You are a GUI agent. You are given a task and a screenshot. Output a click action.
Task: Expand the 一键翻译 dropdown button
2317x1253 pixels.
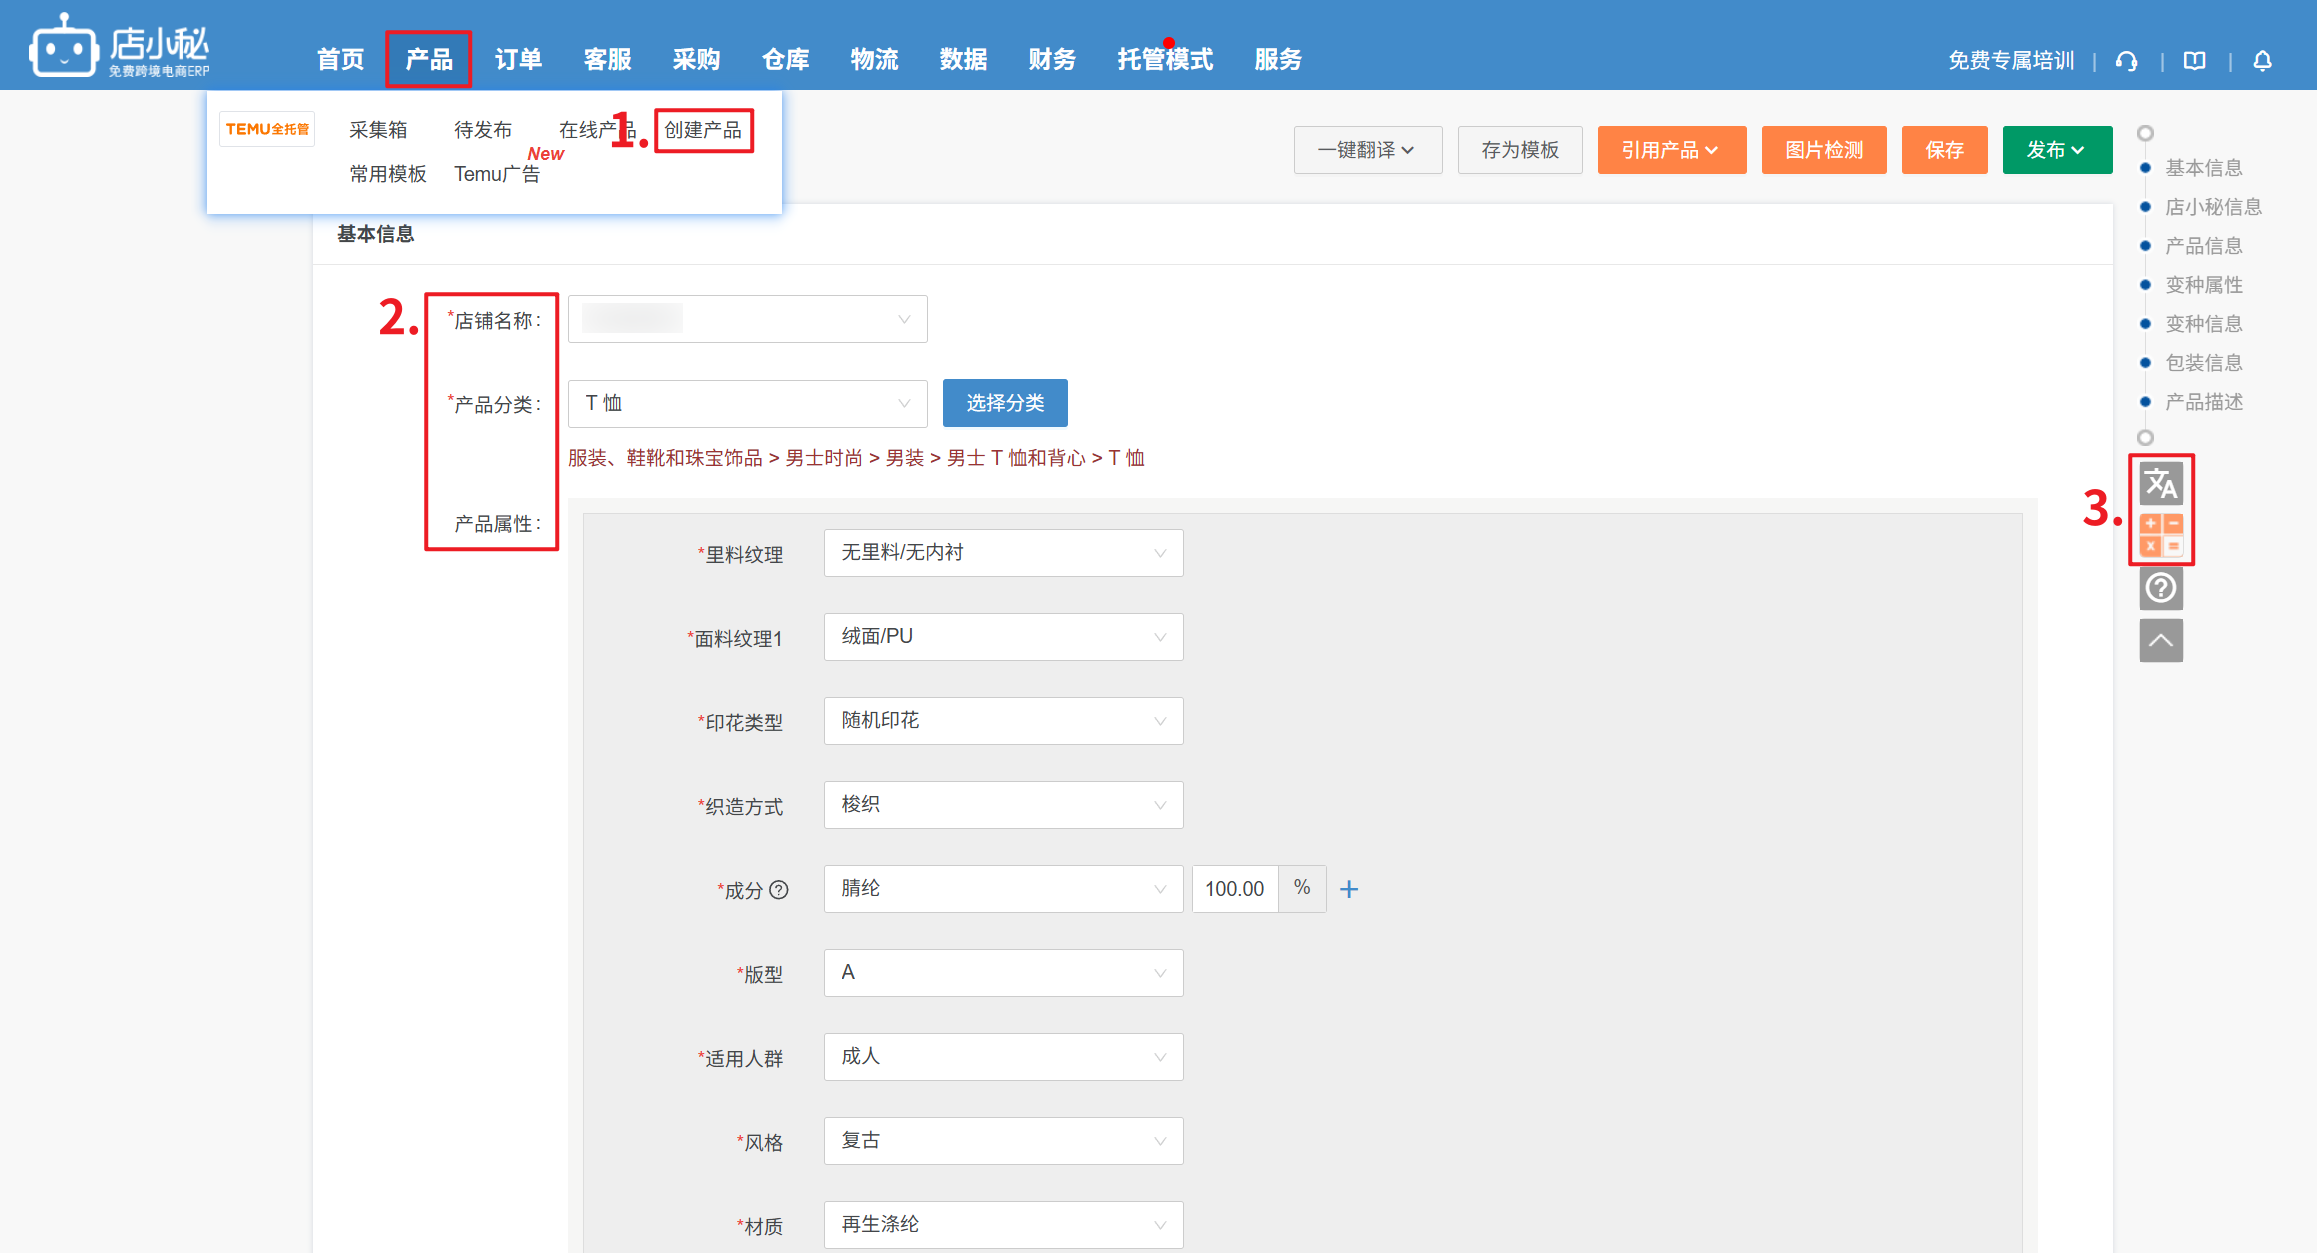(1367, 150)
